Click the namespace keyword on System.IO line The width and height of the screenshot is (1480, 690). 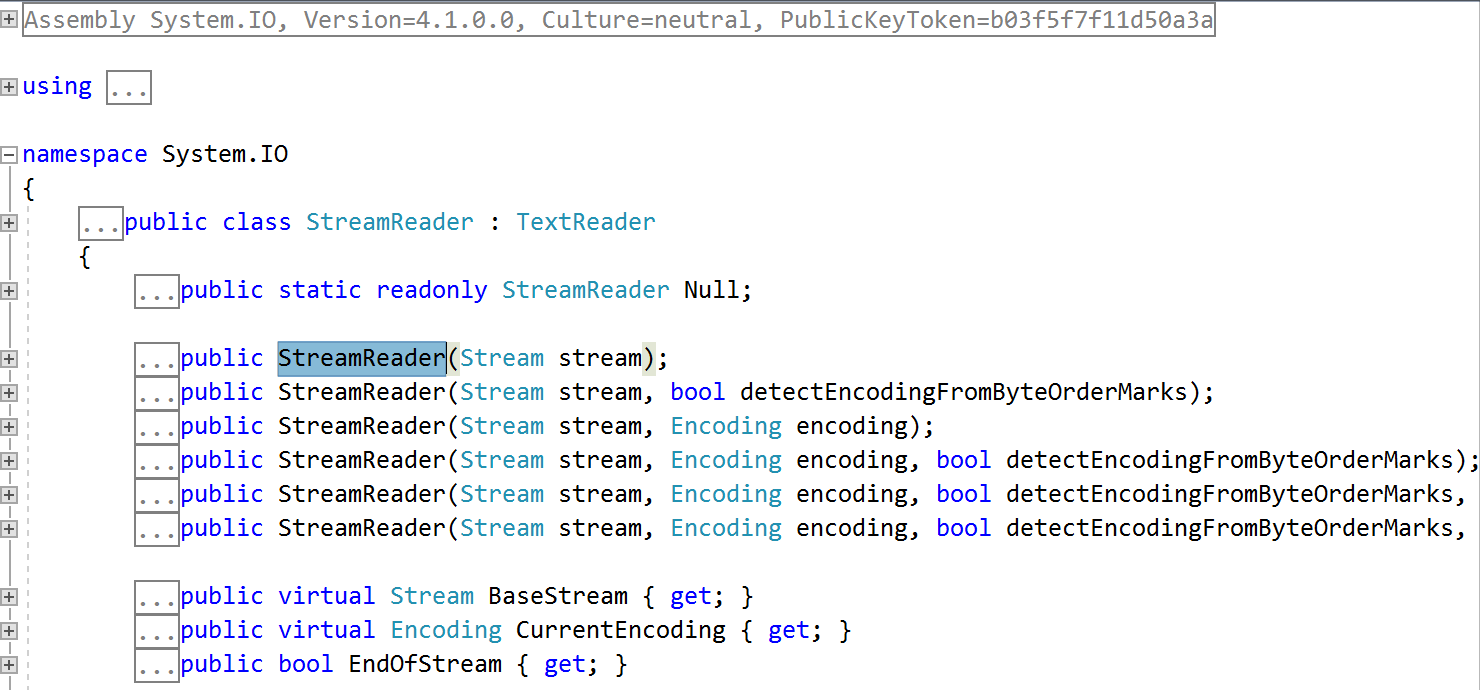pos(85,154)
